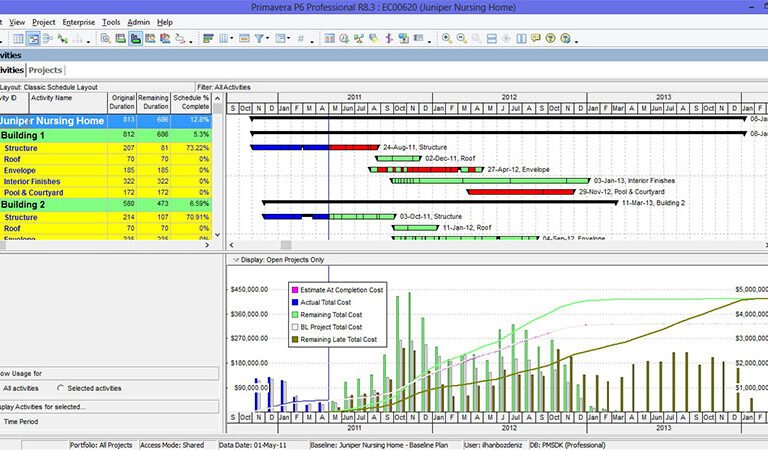Toggle the Hint Help speech bubble icon

(x=536, y=38)
